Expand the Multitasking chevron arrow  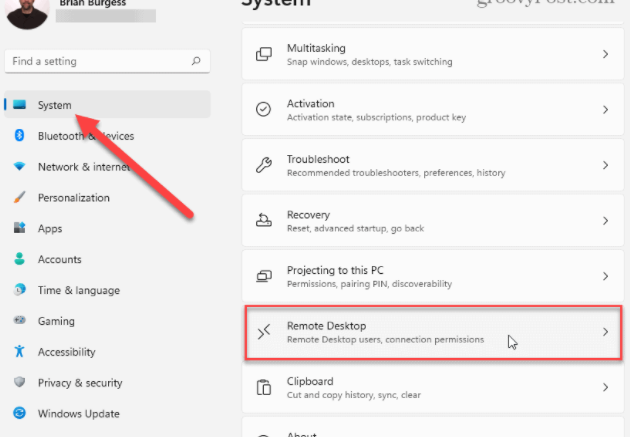point(605,54)
